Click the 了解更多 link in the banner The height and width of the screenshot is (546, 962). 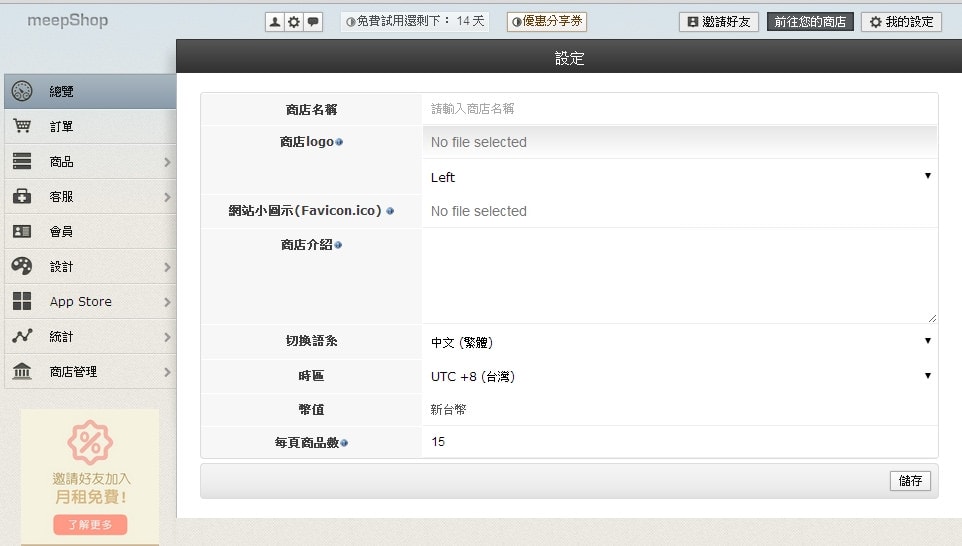(x=90, y=525)
